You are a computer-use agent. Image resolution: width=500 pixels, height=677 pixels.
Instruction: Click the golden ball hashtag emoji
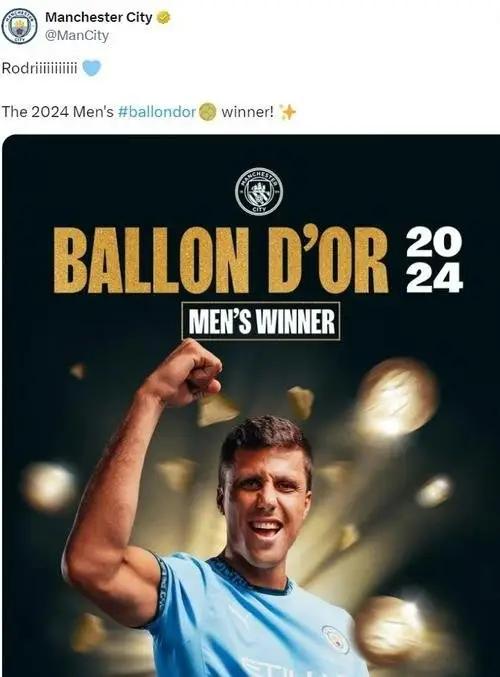pyautogui.click(x=207, y=112)
